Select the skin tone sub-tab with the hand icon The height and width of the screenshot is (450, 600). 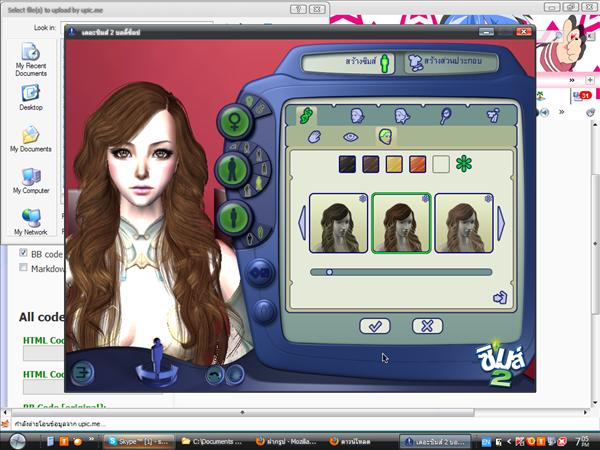click(314, 137)
